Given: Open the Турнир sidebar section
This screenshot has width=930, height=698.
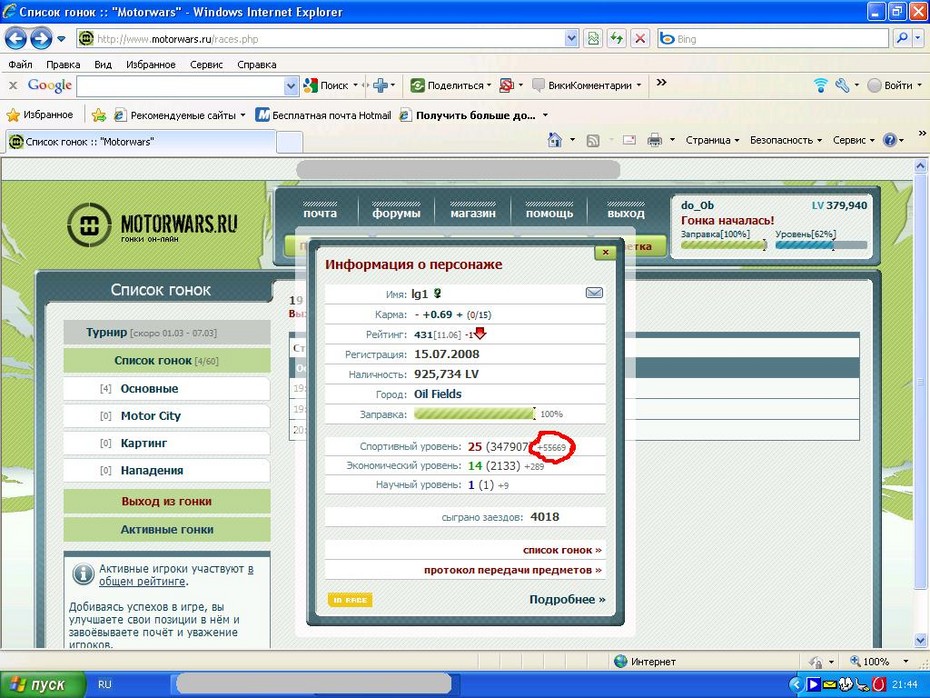Looking at the screenshot, I should tap(167, 332).
